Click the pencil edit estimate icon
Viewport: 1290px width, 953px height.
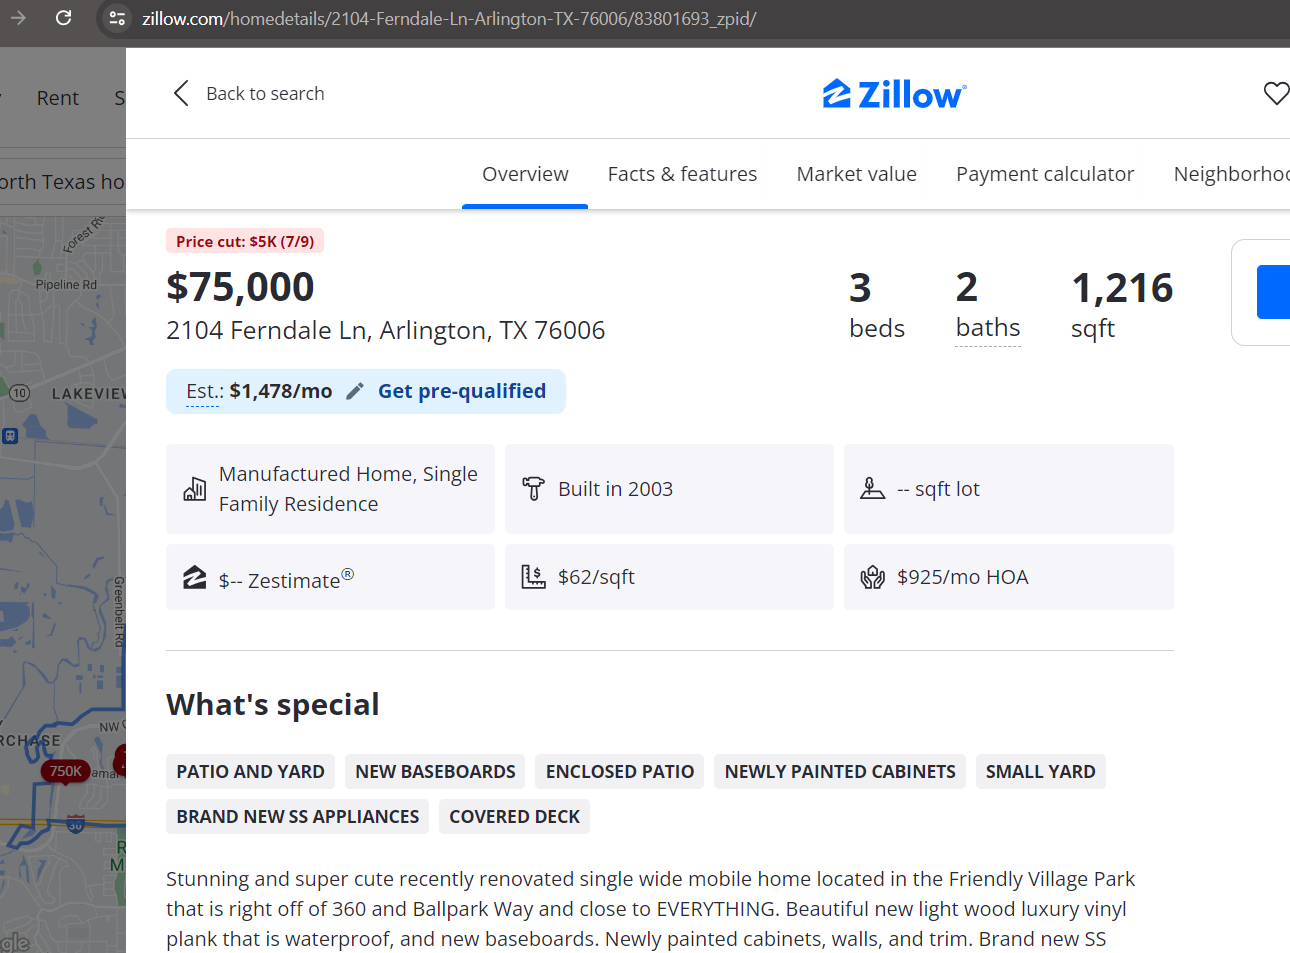click(x=355, y=391)
